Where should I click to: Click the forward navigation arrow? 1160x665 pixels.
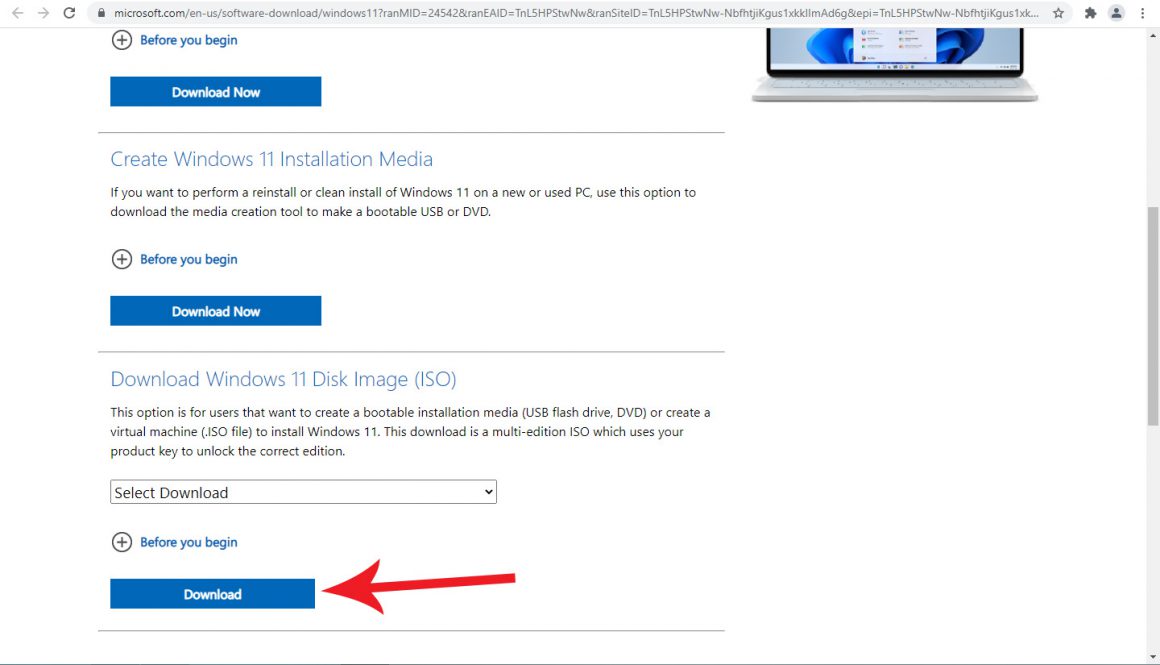pos(43,13)
